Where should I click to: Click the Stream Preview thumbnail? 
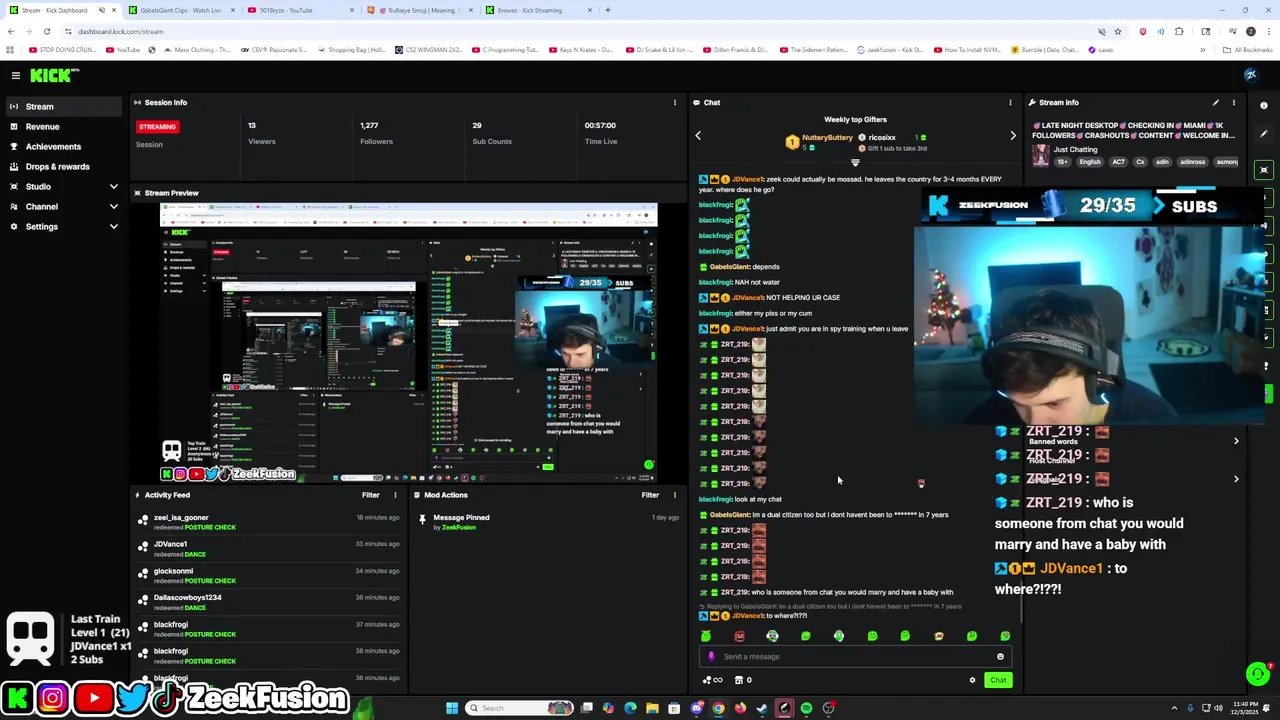click(x=409, y=343)
